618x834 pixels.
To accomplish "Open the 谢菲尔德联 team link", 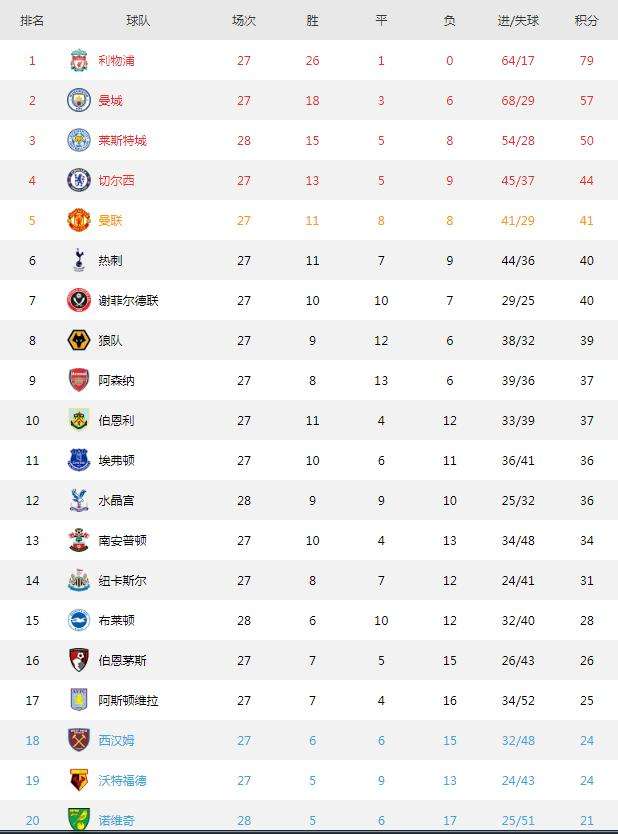I will pos(128,301).
